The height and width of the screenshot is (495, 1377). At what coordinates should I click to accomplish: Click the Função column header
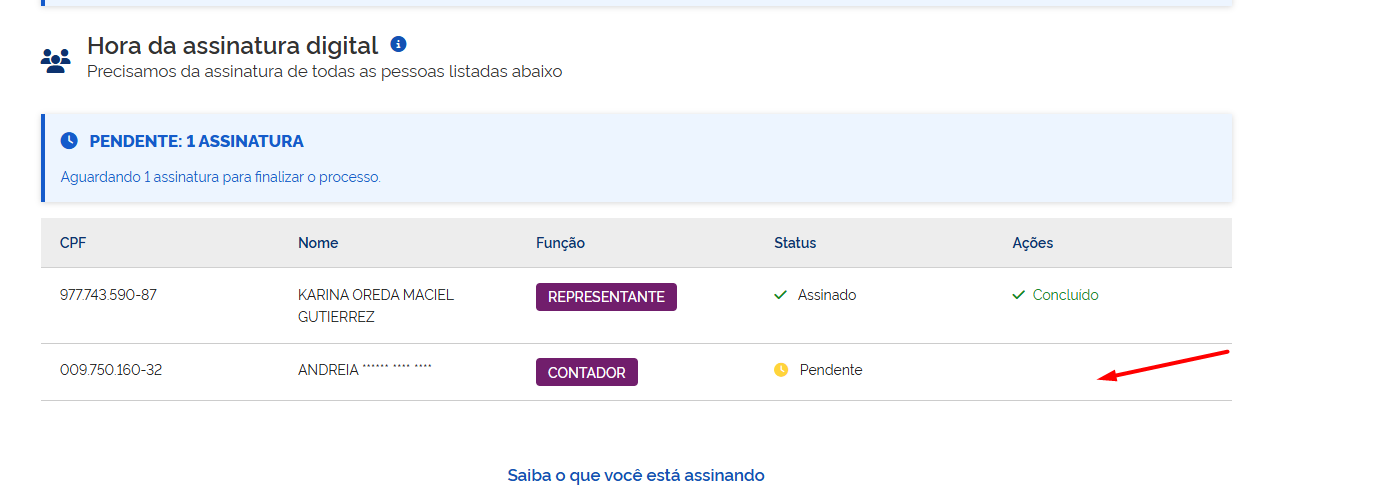tap(560, 243)
